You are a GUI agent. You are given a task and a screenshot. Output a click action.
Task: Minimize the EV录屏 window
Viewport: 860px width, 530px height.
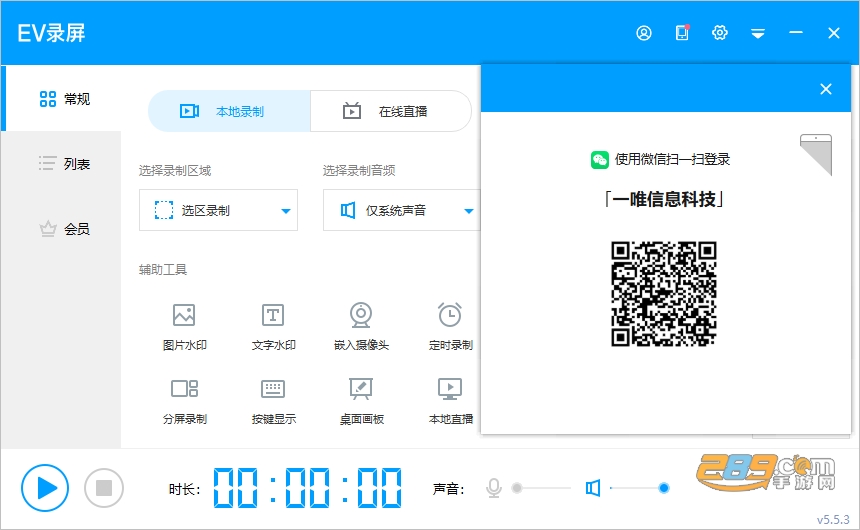click(796, 33)
